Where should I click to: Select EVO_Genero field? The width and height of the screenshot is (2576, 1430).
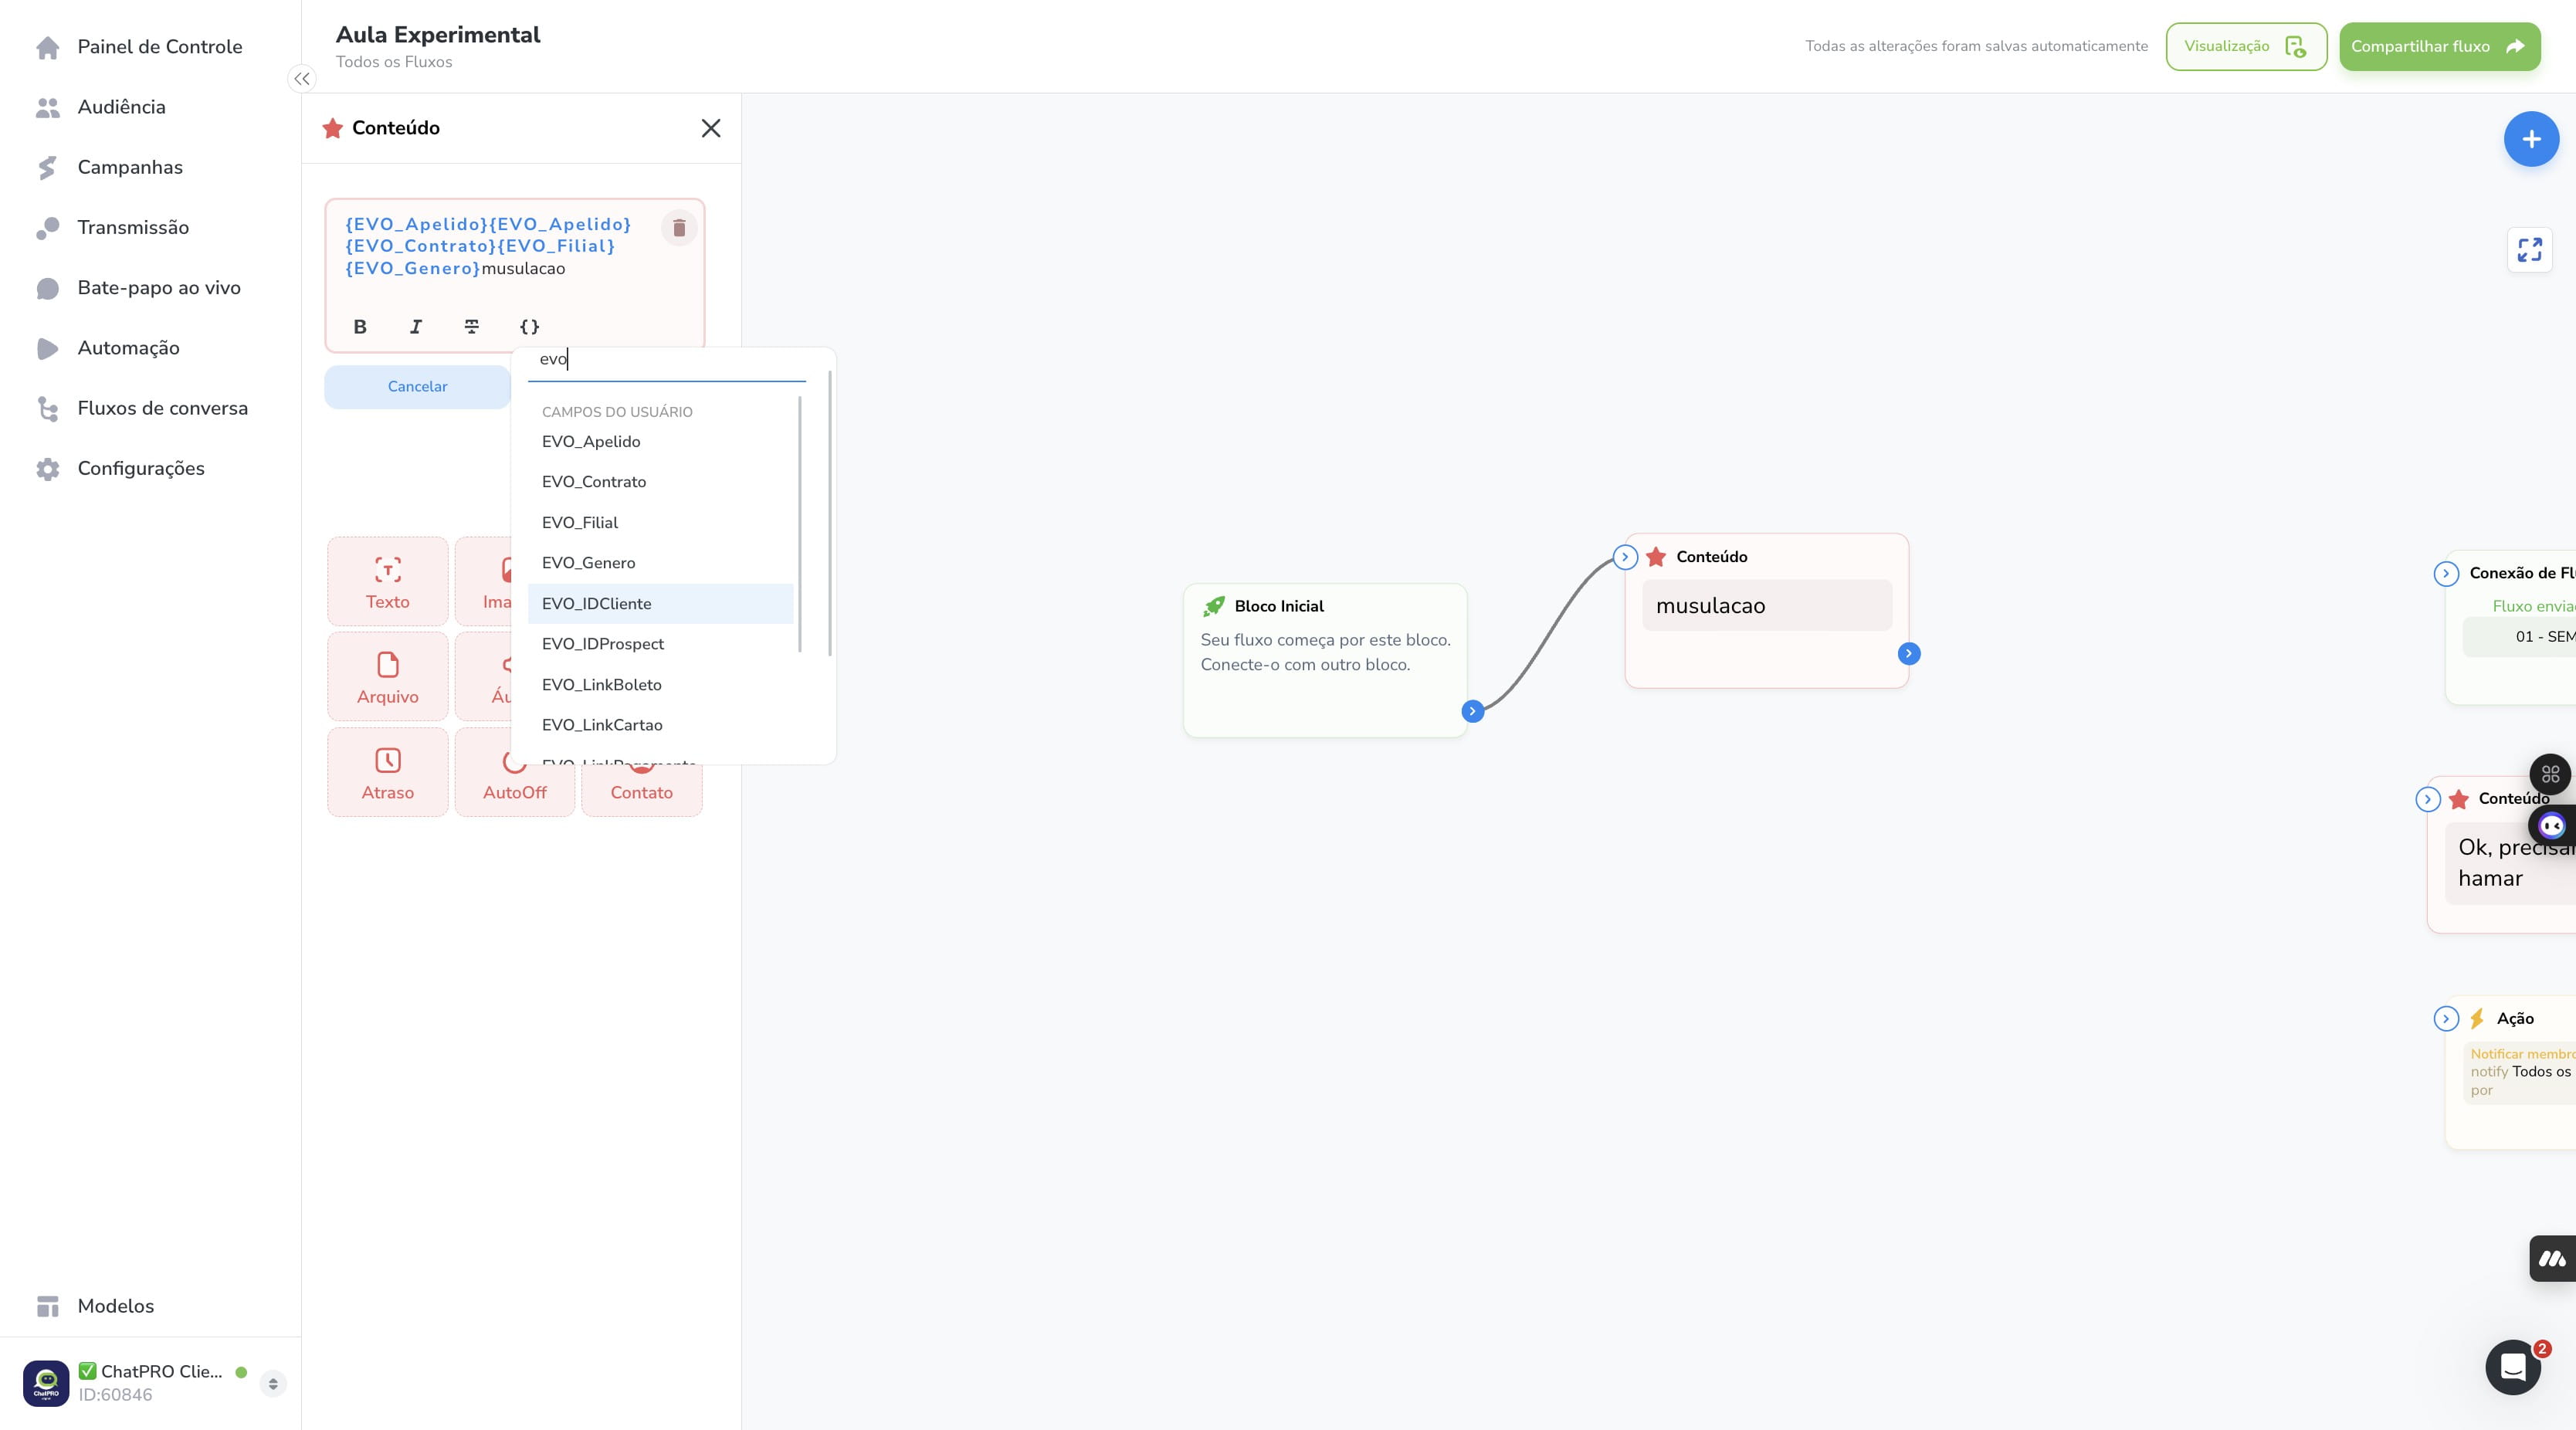click(x=660, y=563)
